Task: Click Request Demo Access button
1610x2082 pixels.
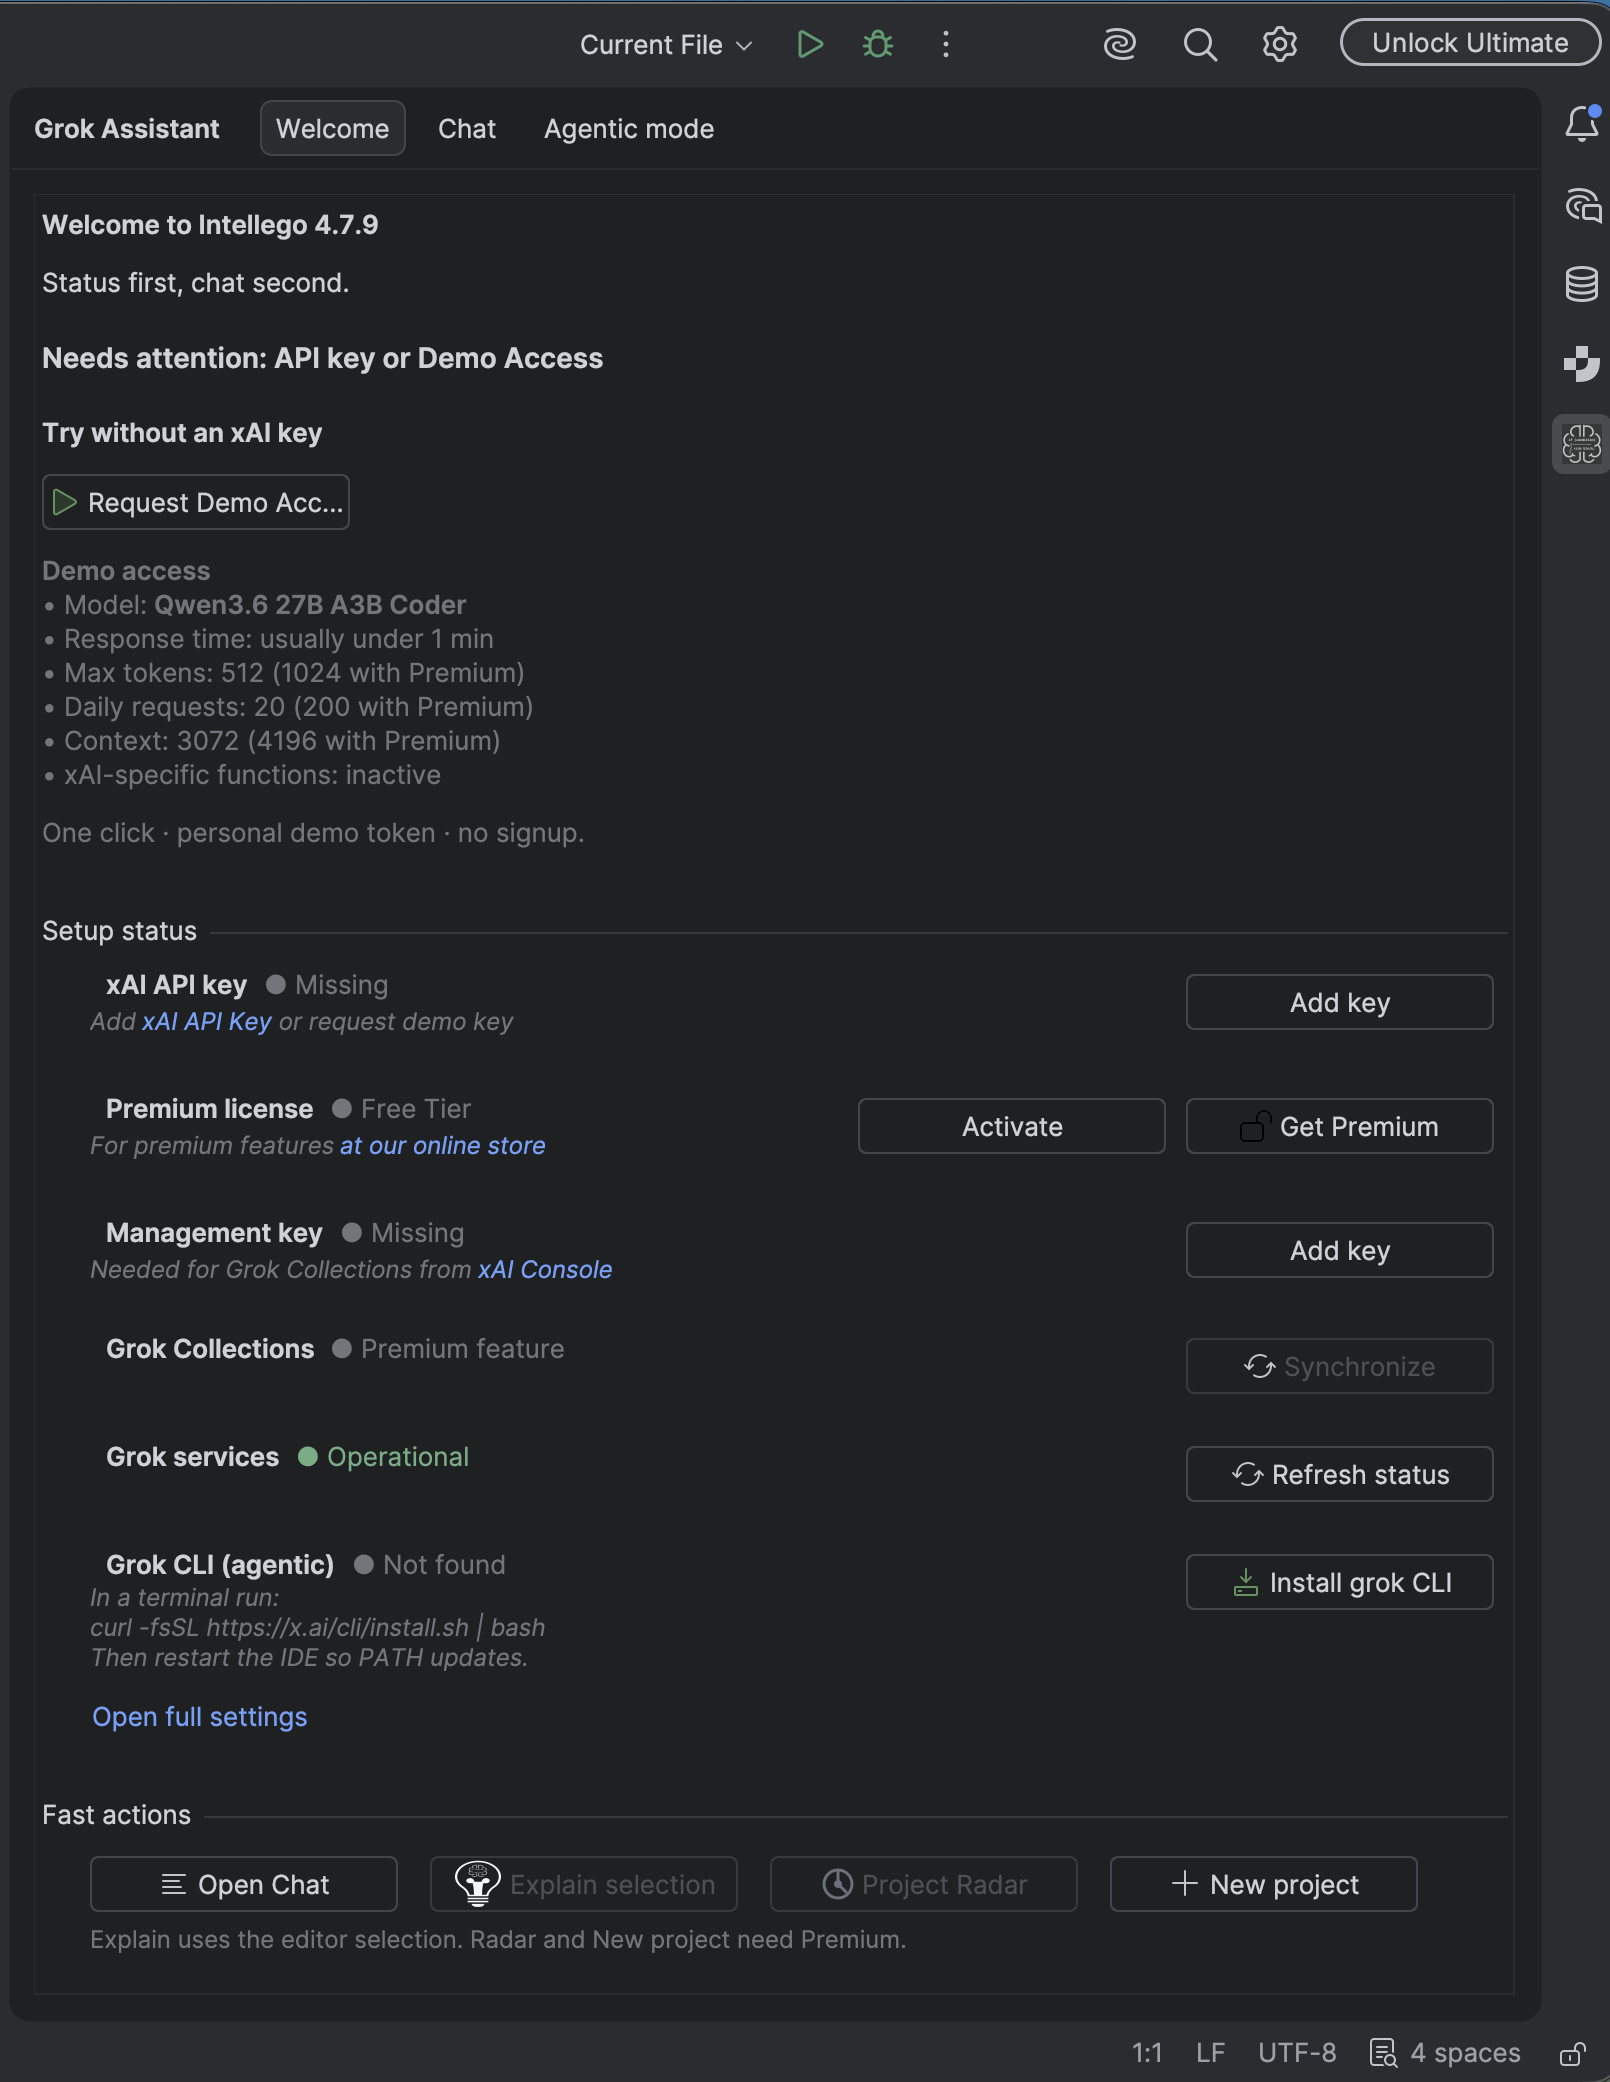Action: coord(196,502)
